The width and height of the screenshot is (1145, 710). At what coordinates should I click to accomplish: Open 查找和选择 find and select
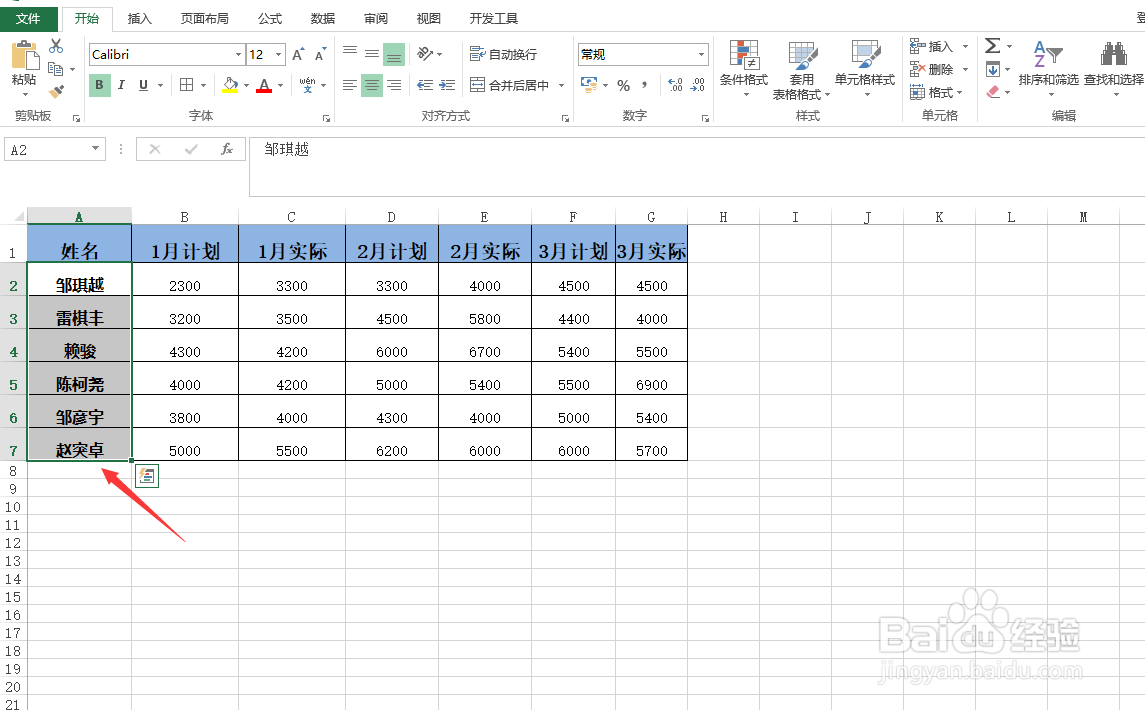click(1114, 67)
